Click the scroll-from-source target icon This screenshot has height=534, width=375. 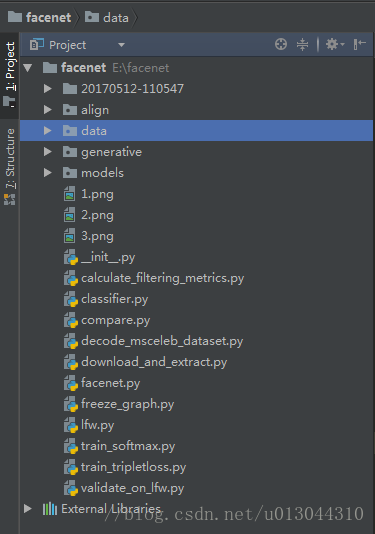(x=281, y=44)
